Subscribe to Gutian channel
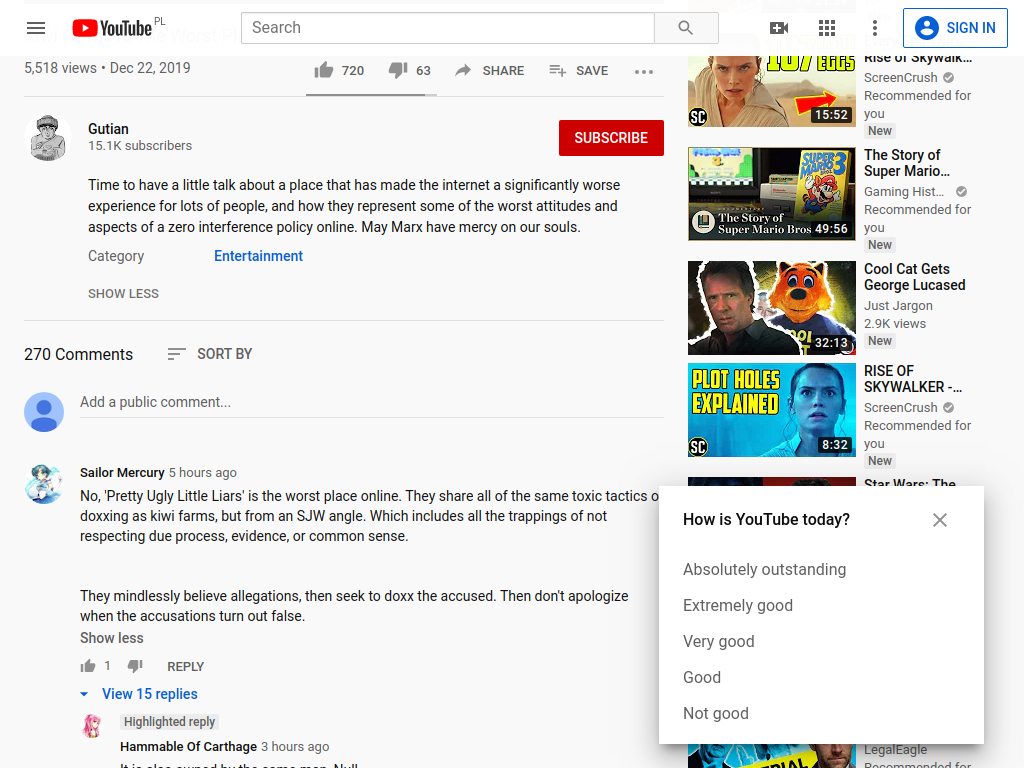 pyautogui.click(x=611, y=138)
